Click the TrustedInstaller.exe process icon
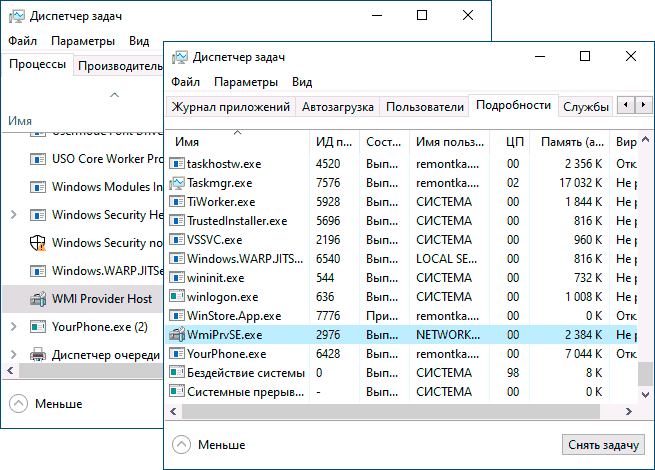Screen dimensions: 655x470 click(x=177, y=221)
